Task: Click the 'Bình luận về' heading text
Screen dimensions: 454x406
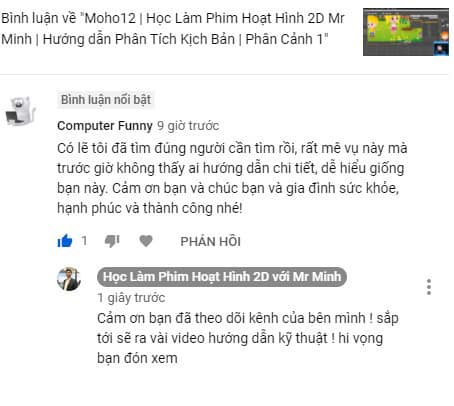Action: pyautogui.click(x=39, y=18)
